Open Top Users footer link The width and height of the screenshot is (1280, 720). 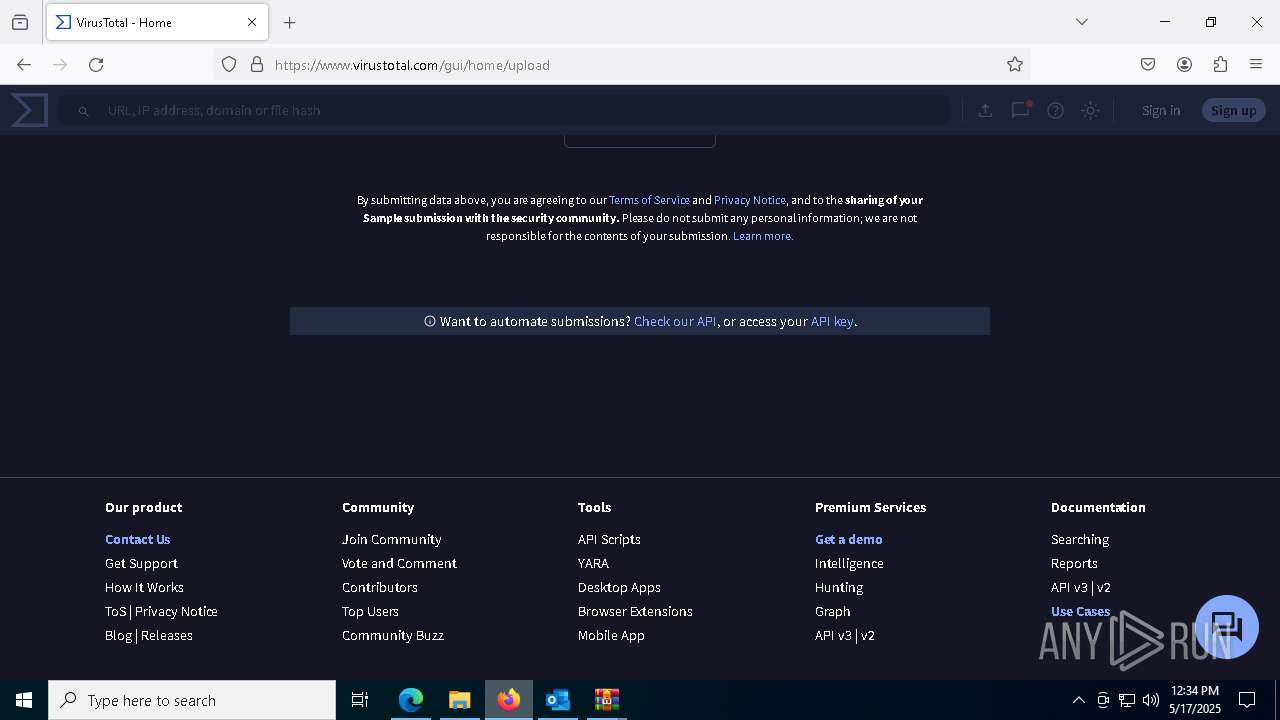(370, 612)
